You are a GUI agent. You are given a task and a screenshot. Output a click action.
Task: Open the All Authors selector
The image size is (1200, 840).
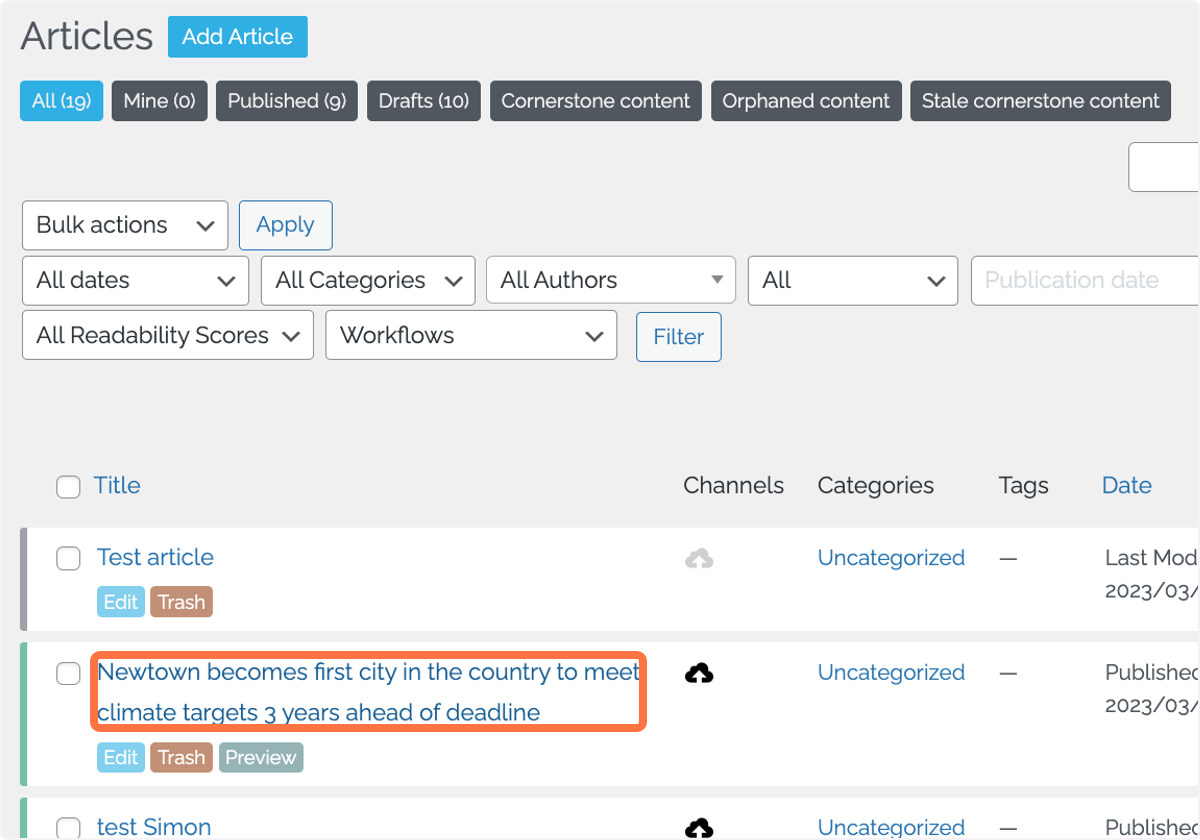click(611, 280)
